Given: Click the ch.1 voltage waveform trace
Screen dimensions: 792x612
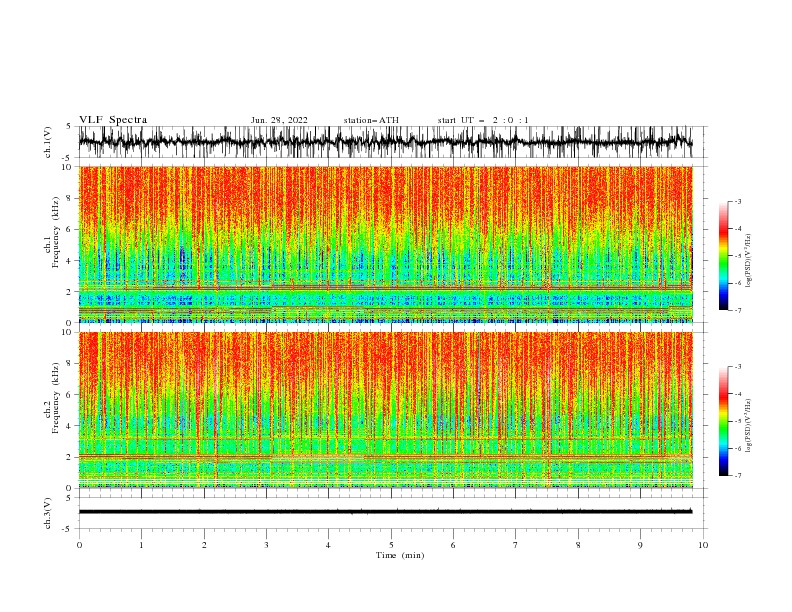Looking at the screenshot, I should pyautogui.click(x=385, y=142).
